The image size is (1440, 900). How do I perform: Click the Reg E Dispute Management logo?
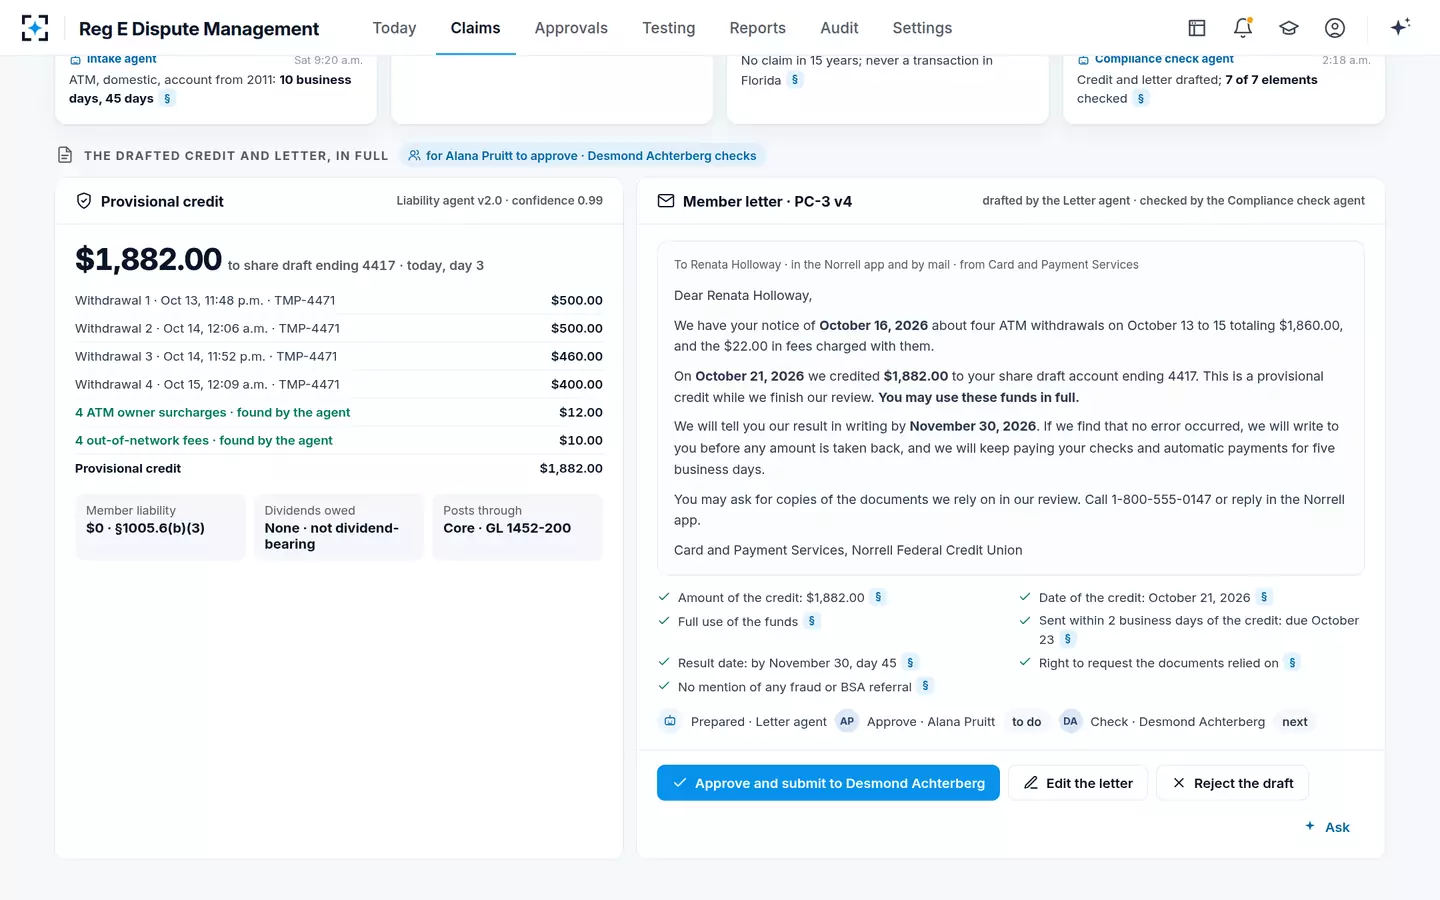[x=35, y=28]
